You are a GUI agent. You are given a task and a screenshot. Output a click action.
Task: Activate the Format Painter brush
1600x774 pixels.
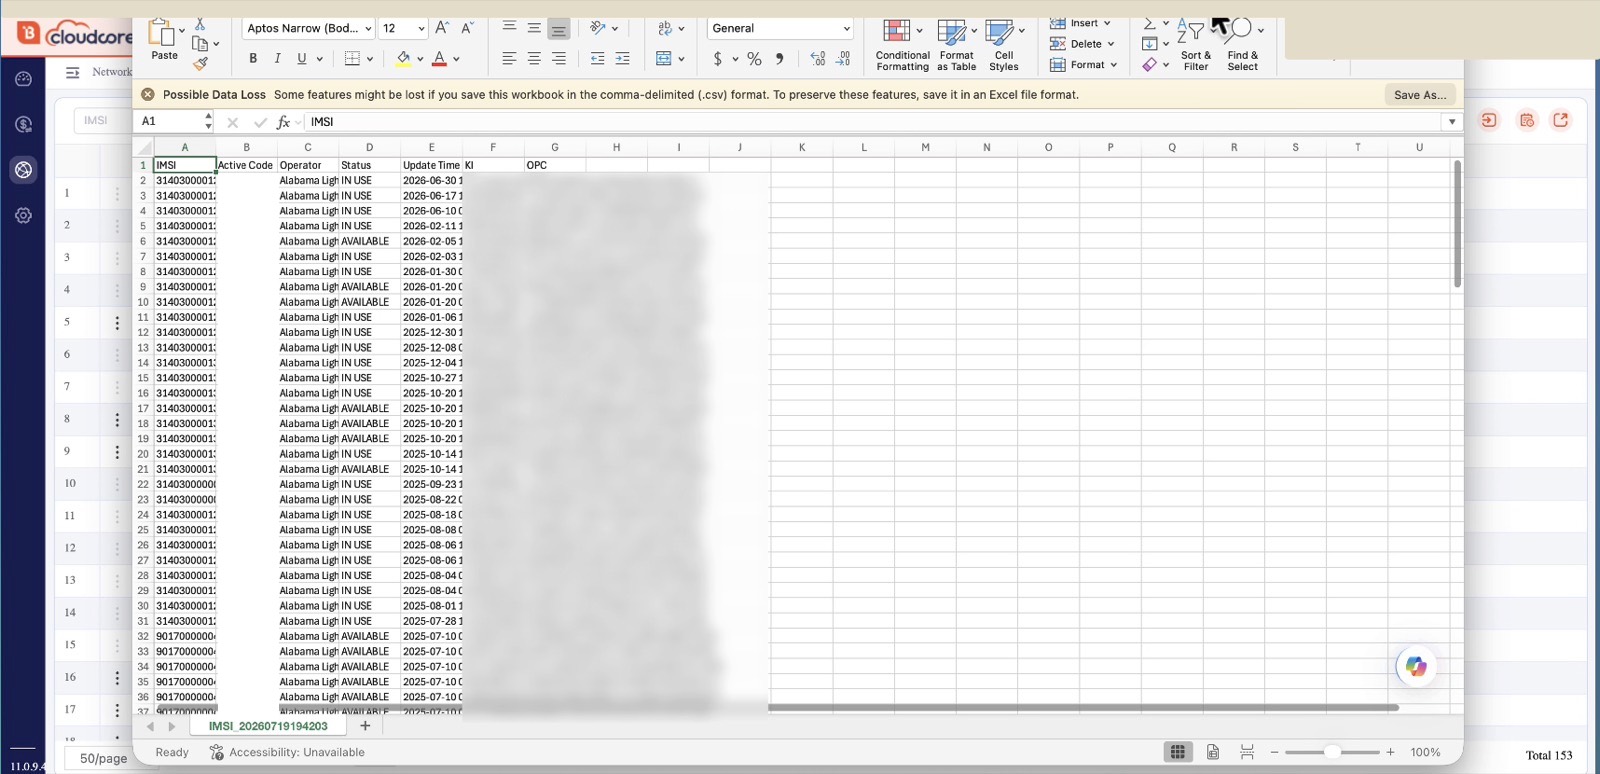tap(201, 63)
